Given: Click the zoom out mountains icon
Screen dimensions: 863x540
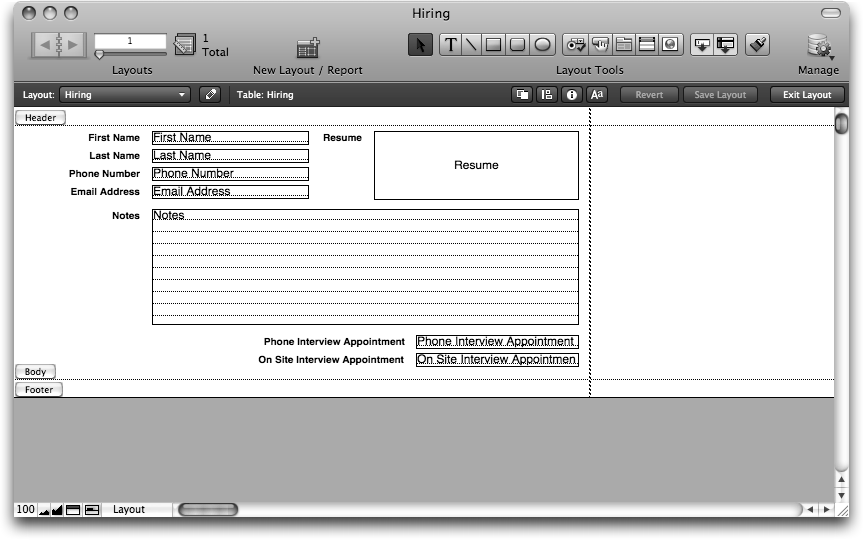Looking at the screenshot, I should point(44,510).
